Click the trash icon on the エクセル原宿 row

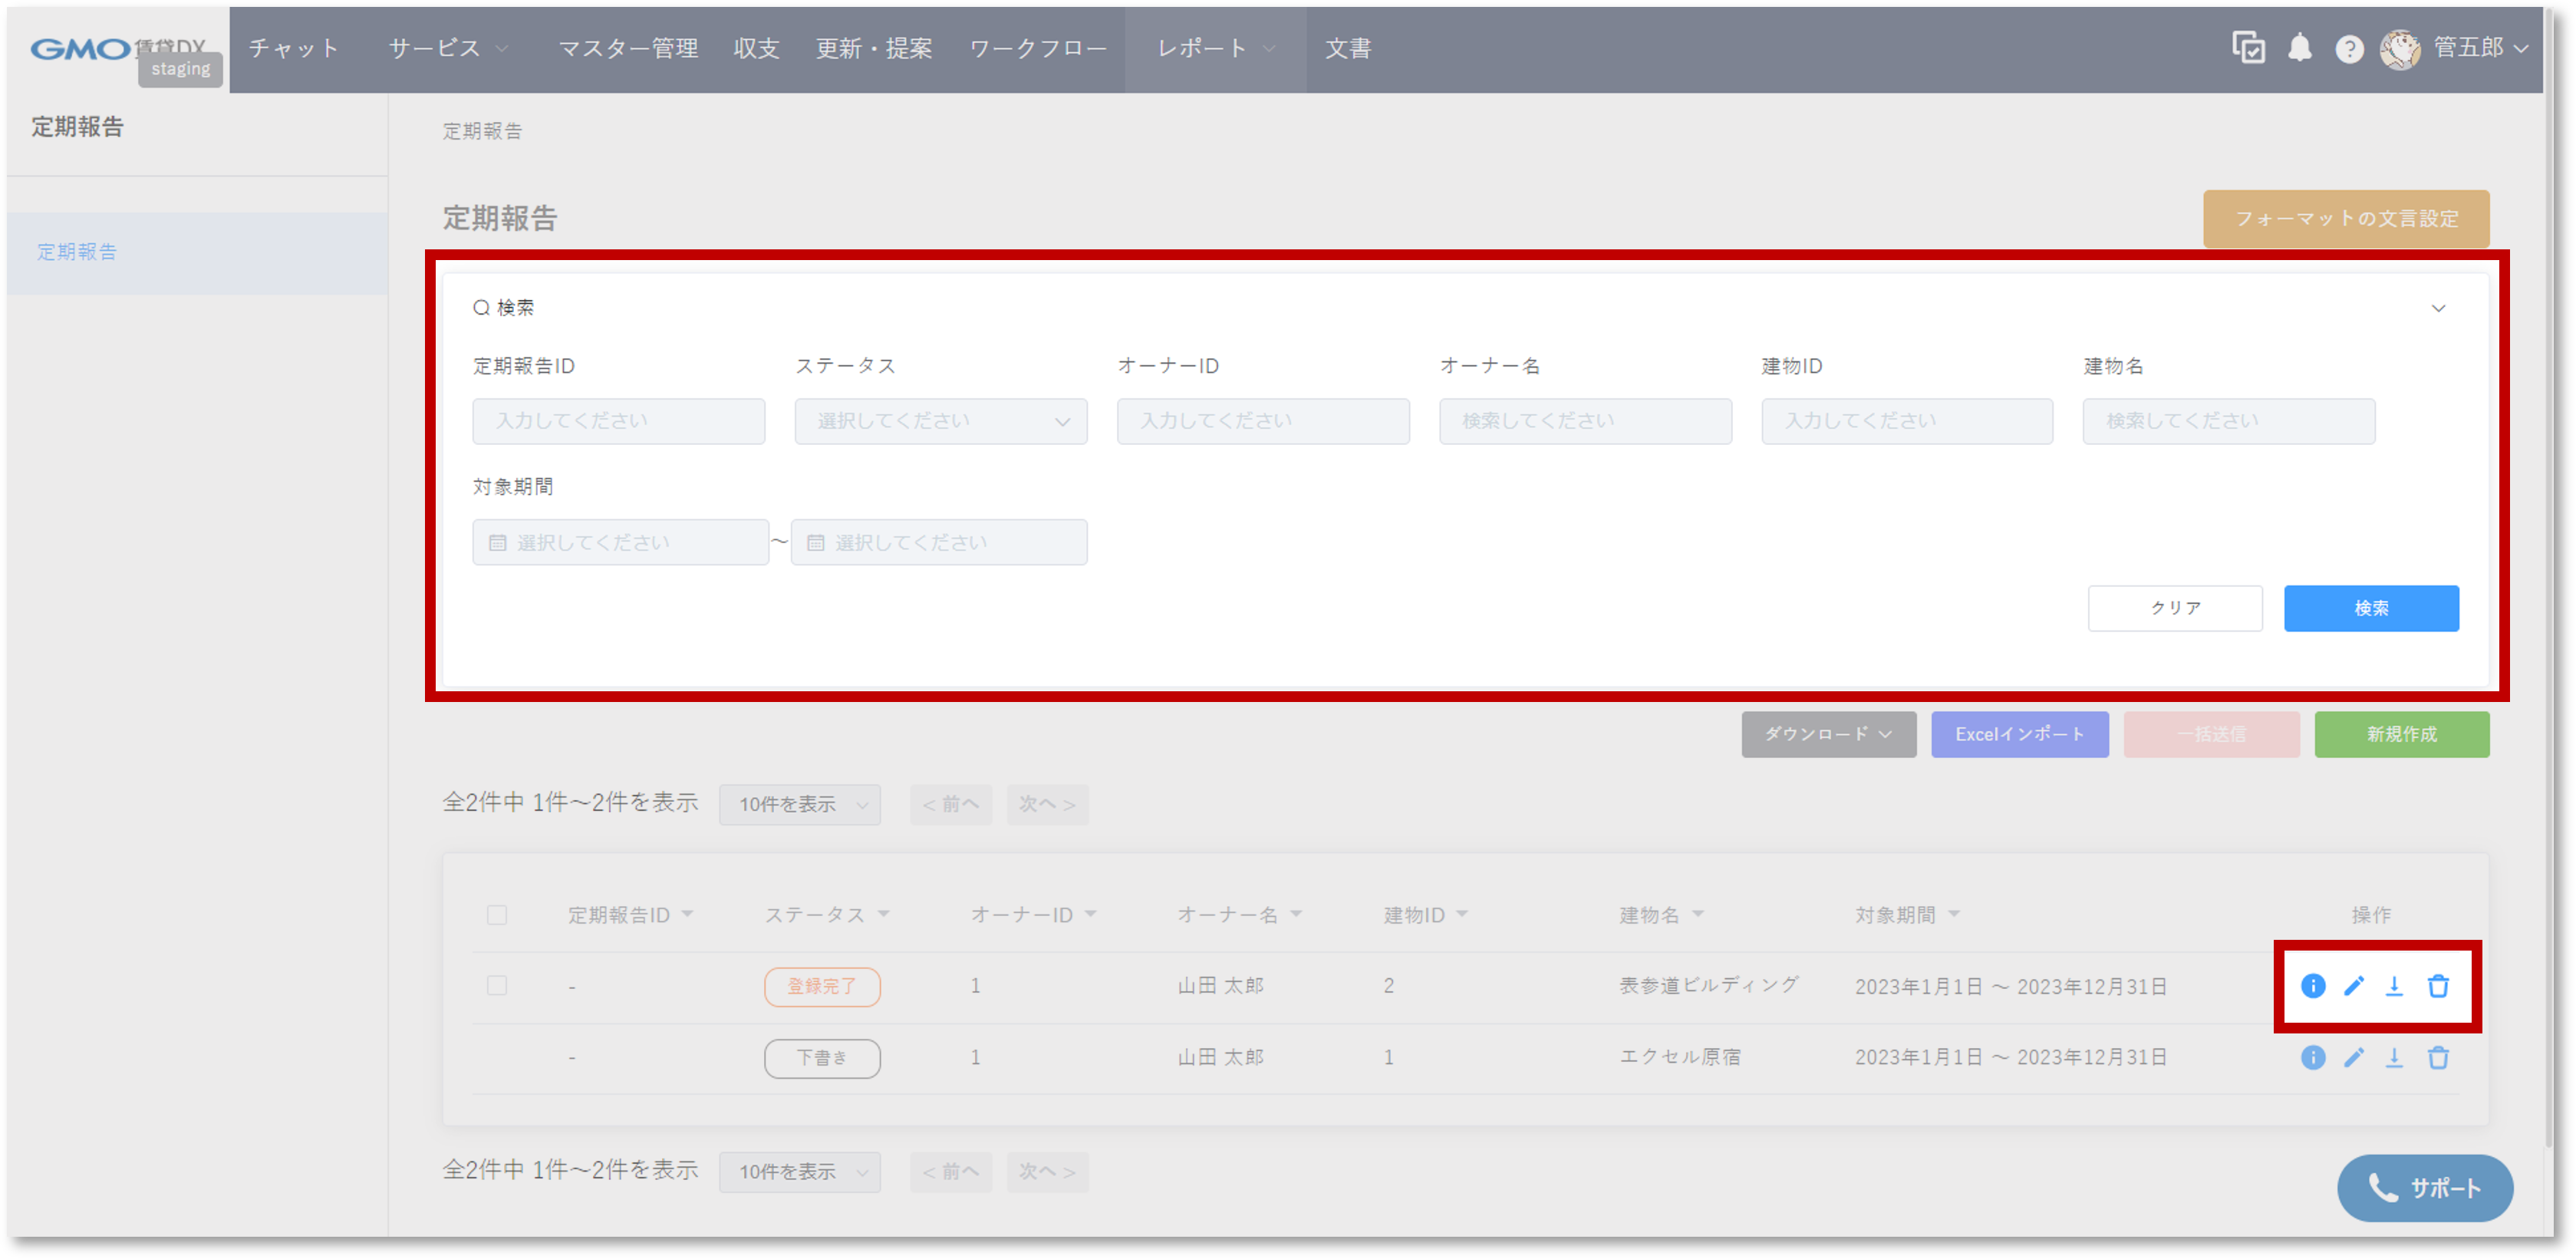point(2439,1058)
